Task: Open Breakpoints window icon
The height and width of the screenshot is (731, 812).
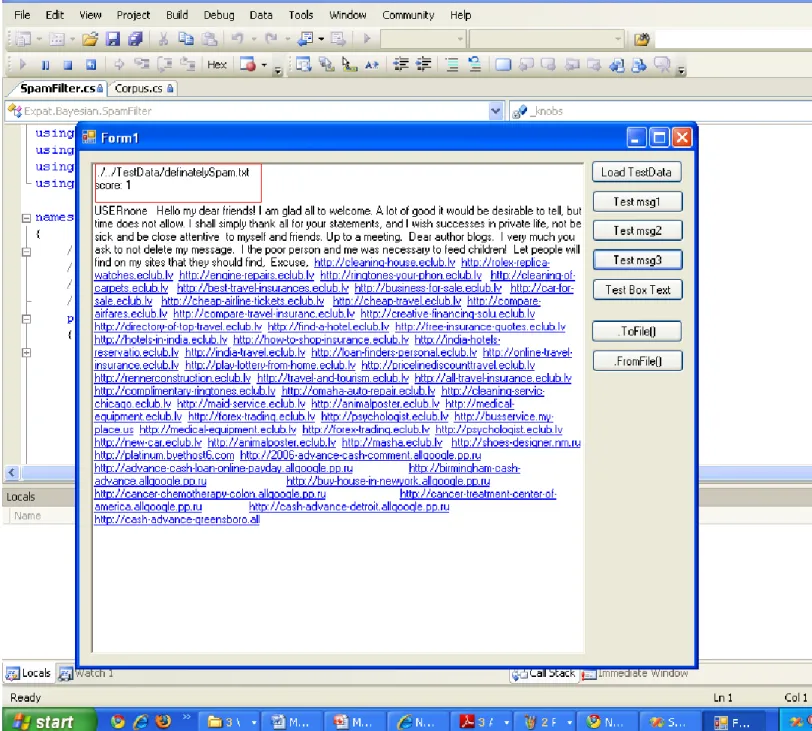Action: pyautogui.click(x=248, y=65)
